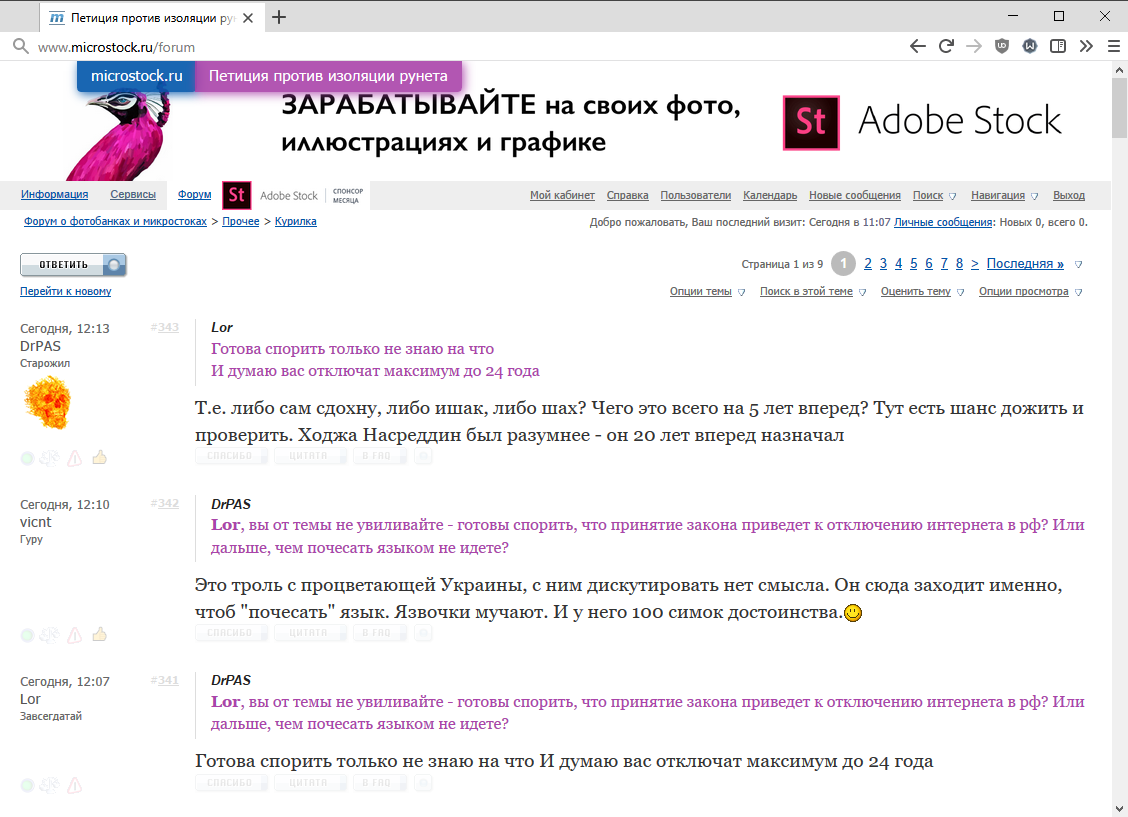Click Adobe Stock St sponsor logo in menu
The height and width of the screenshot is (817, 1128).
click(237, 195)
